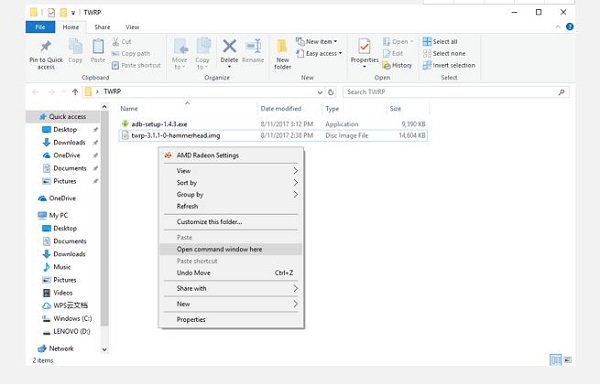Open Music folder under My PC

tap(57, 267)
